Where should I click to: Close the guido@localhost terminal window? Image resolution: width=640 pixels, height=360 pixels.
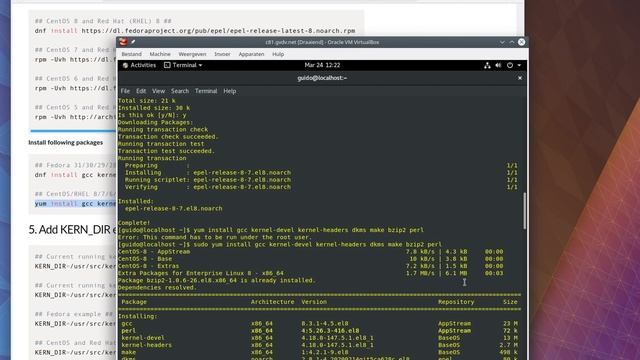[520, 78]
